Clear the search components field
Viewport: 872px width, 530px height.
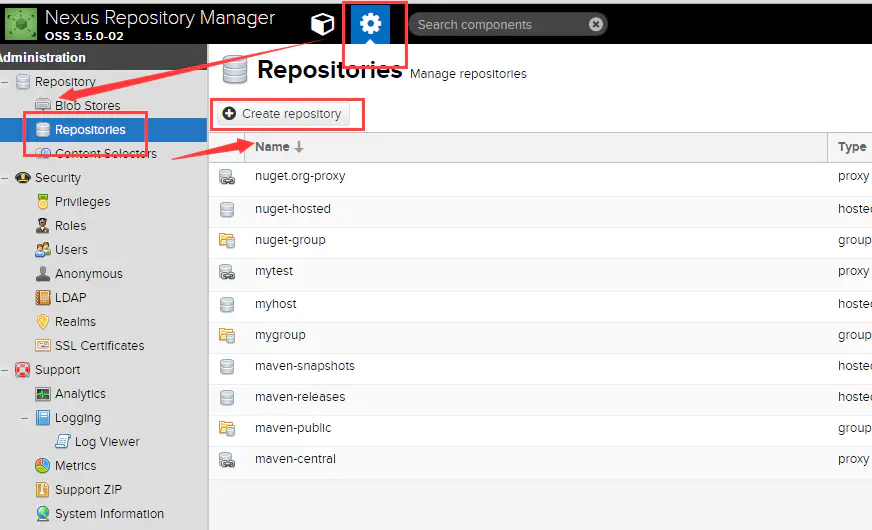(596, 24)
